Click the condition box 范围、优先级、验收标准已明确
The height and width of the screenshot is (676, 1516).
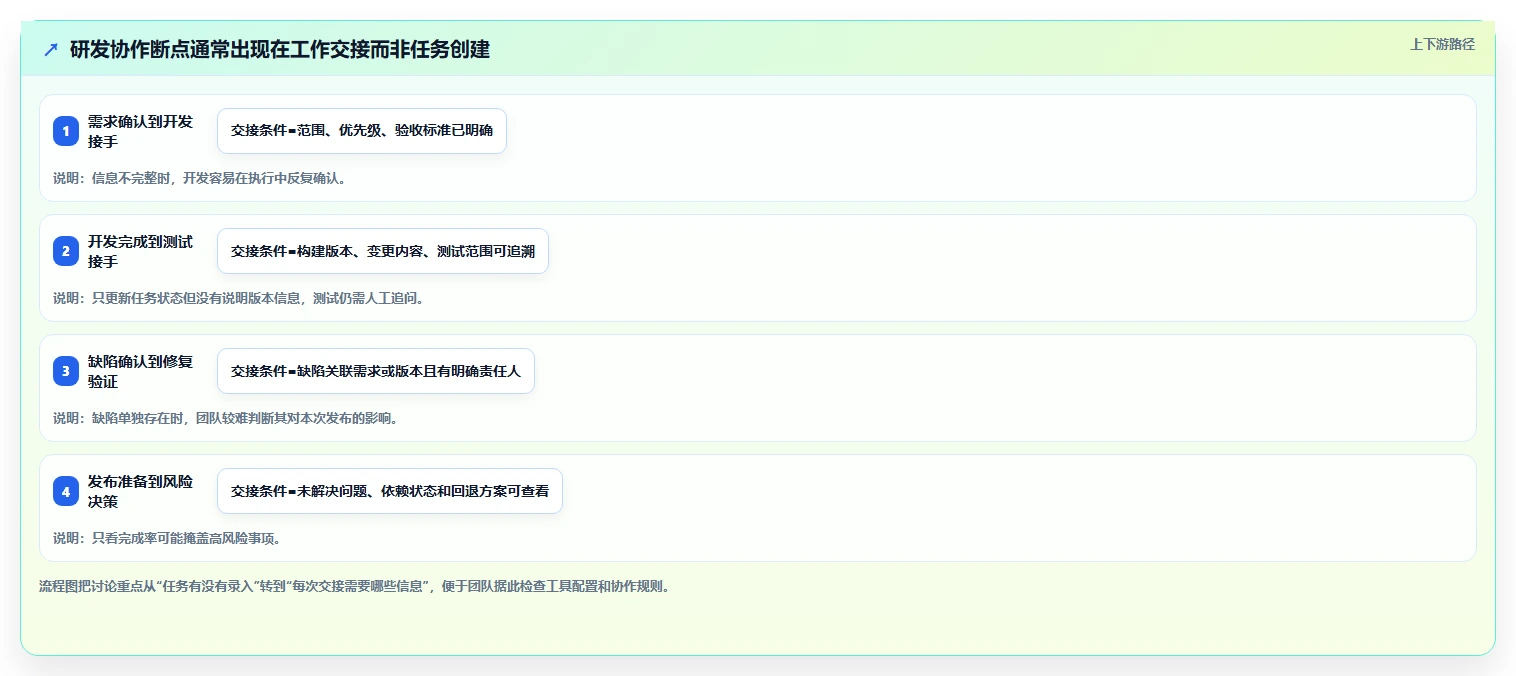362,131
